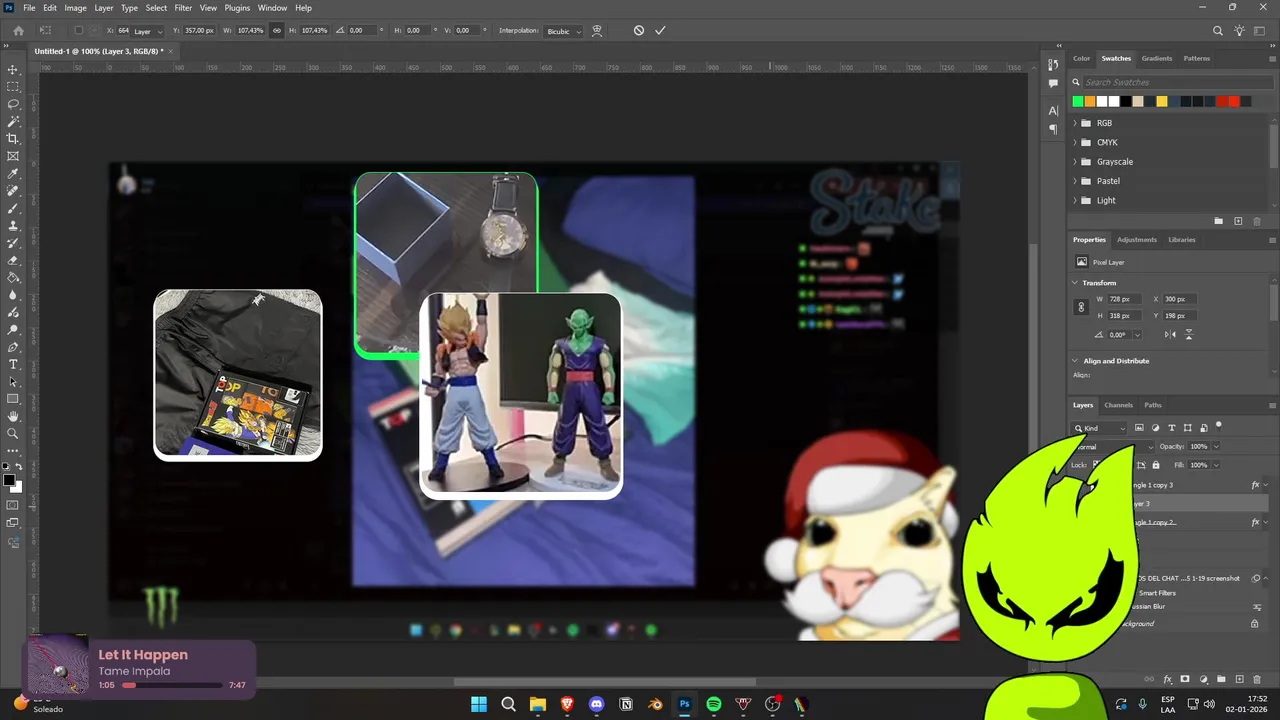
Task: Swap foreground and background colors
Action: point(19,467)
